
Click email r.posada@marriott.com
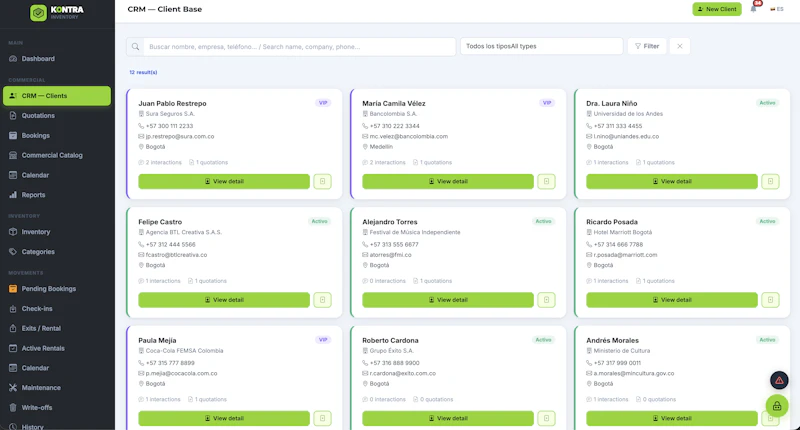tap(626, 255)
